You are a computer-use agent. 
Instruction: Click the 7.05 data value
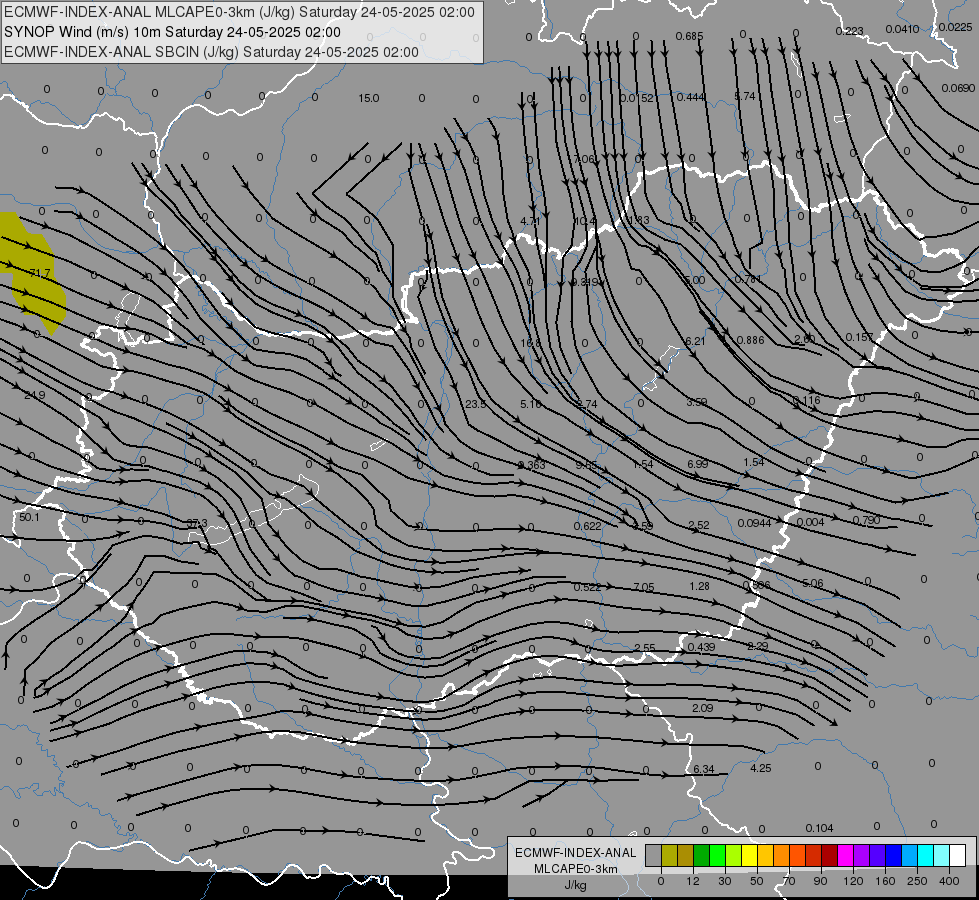tap(644, 587)
